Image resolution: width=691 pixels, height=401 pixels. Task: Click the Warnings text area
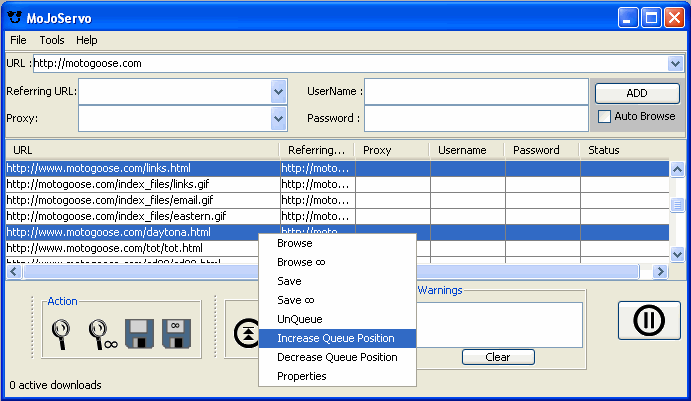point(499,325)
